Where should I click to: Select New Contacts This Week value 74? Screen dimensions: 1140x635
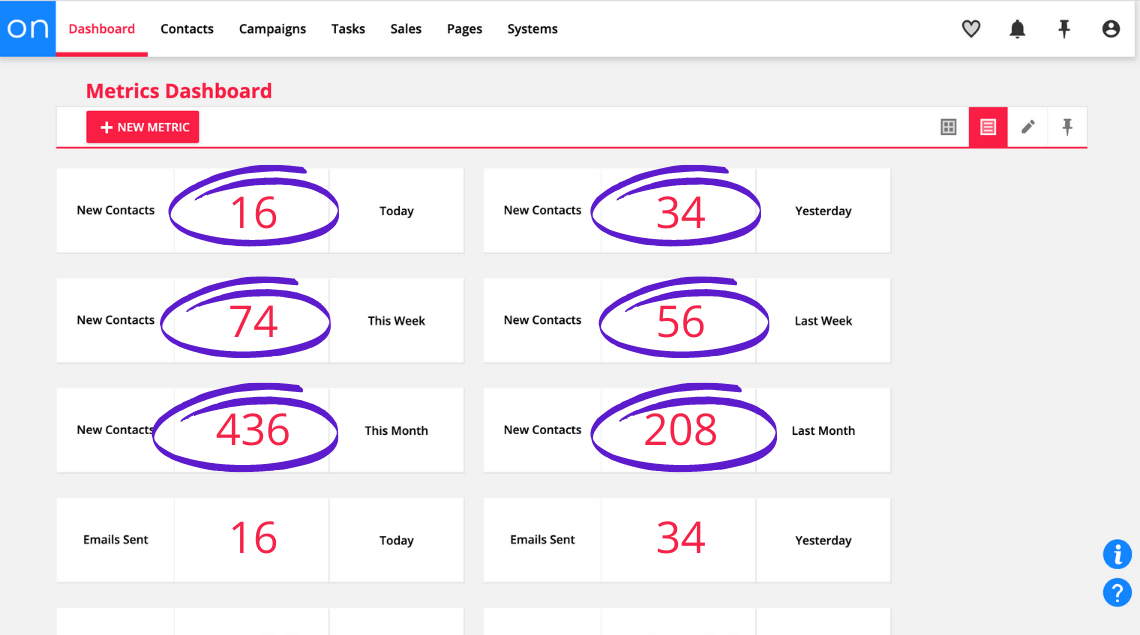point(253,322)
